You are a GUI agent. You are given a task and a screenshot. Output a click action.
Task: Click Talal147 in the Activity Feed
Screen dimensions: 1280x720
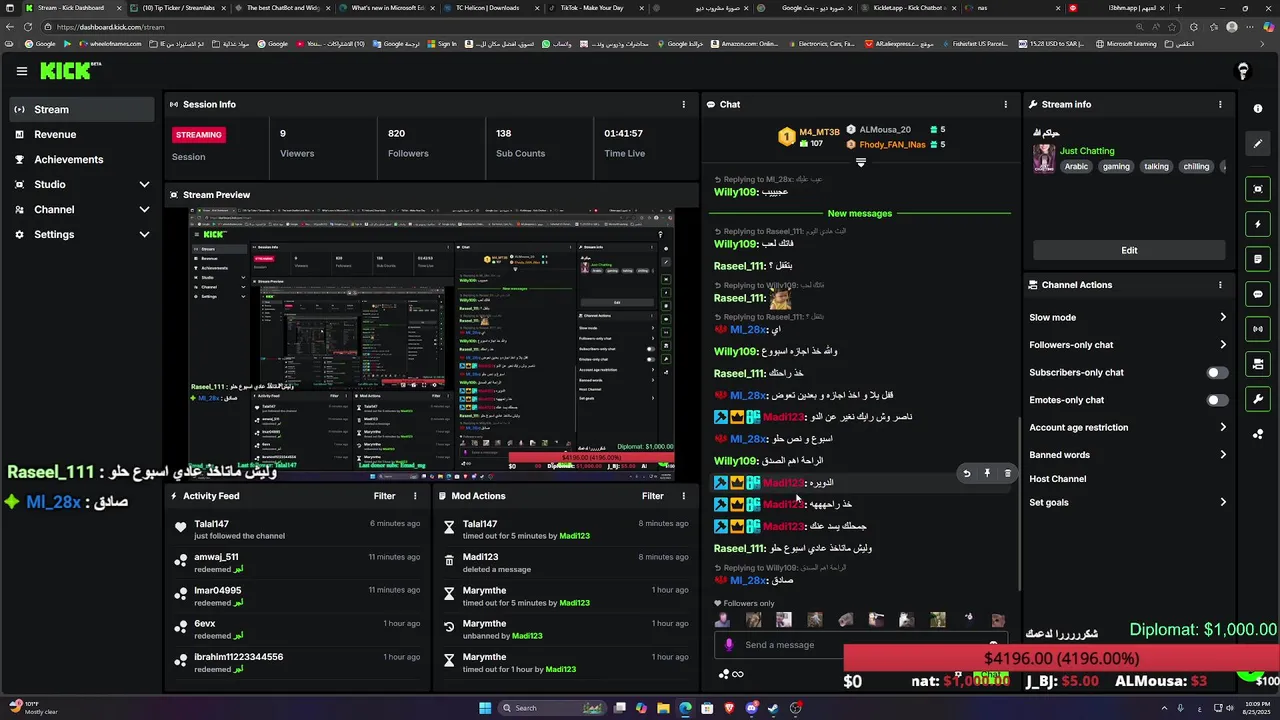(x=212, y=524)
